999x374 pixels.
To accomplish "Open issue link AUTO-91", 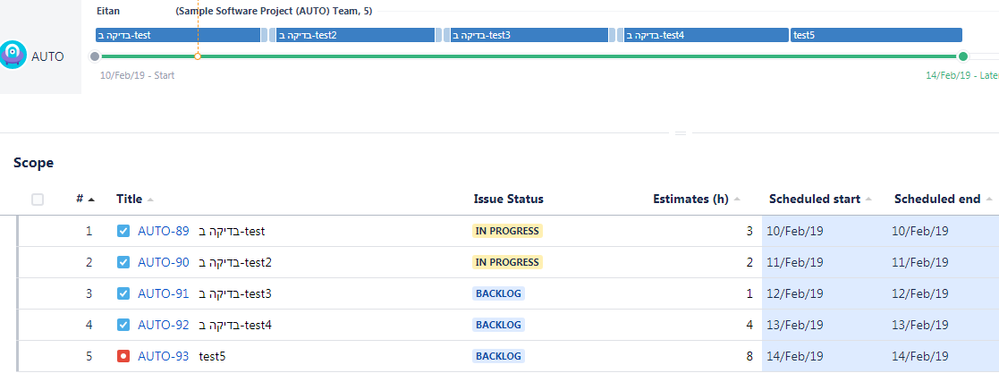I will (163, 294).
